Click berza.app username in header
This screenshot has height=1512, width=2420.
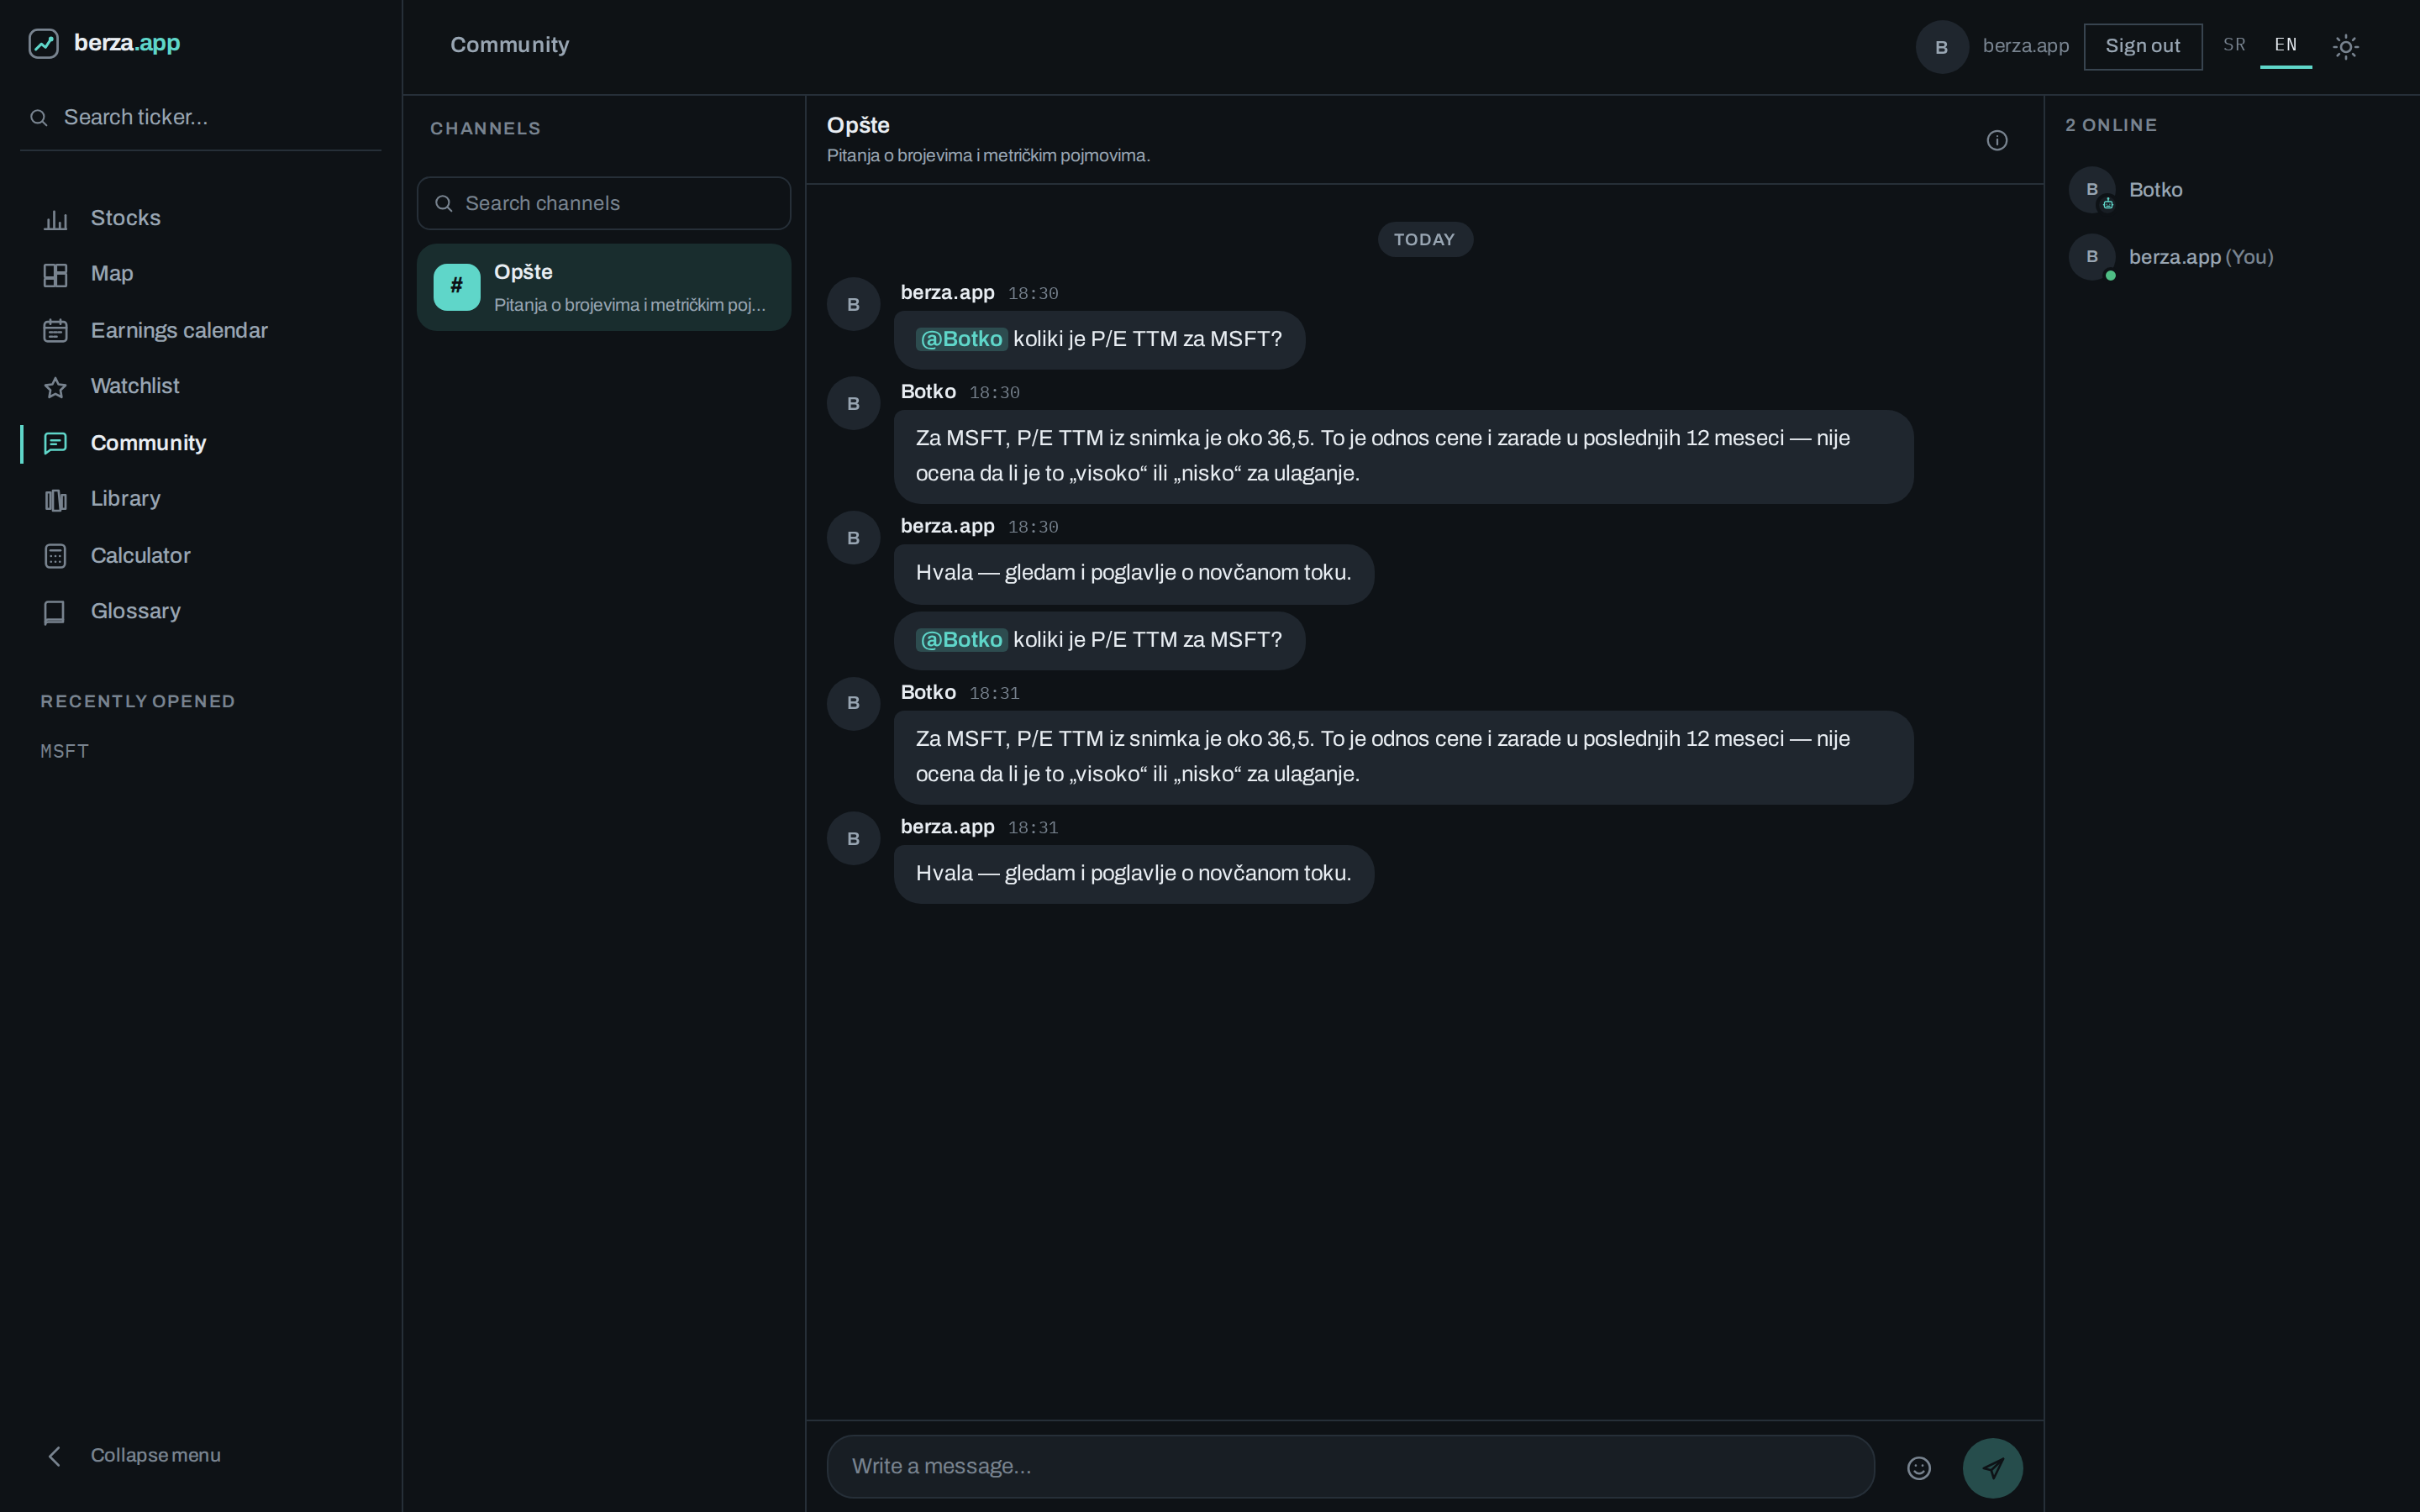tap(2025, 46)
